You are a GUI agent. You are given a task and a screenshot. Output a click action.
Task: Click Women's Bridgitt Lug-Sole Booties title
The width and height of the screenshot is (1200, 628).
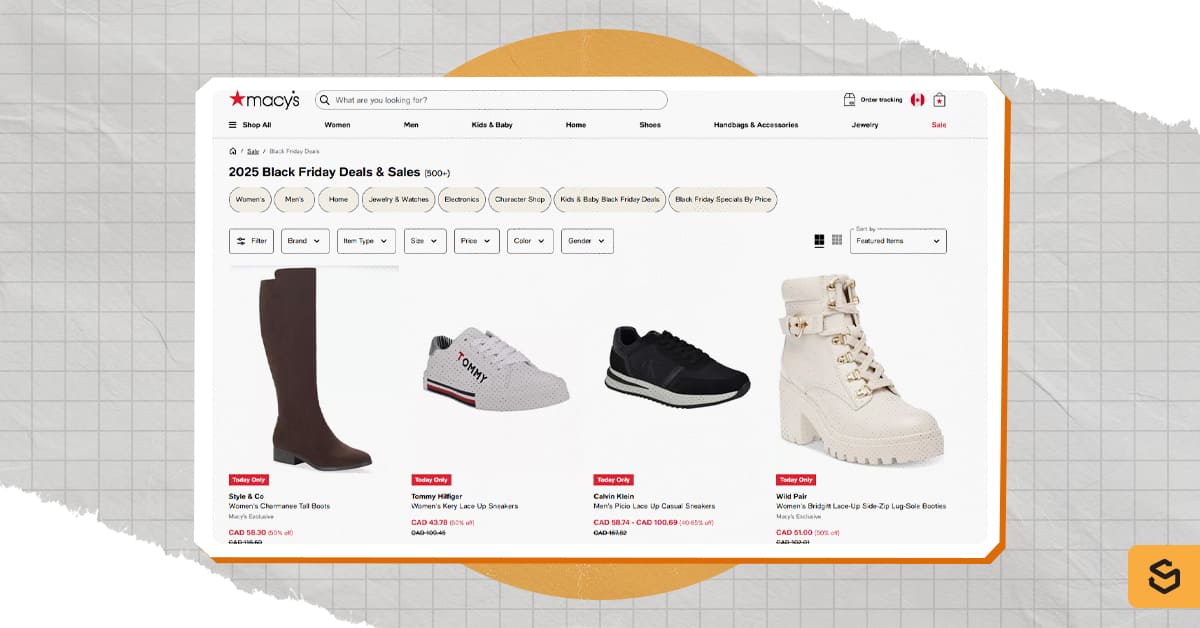click(x=861, y=506)
